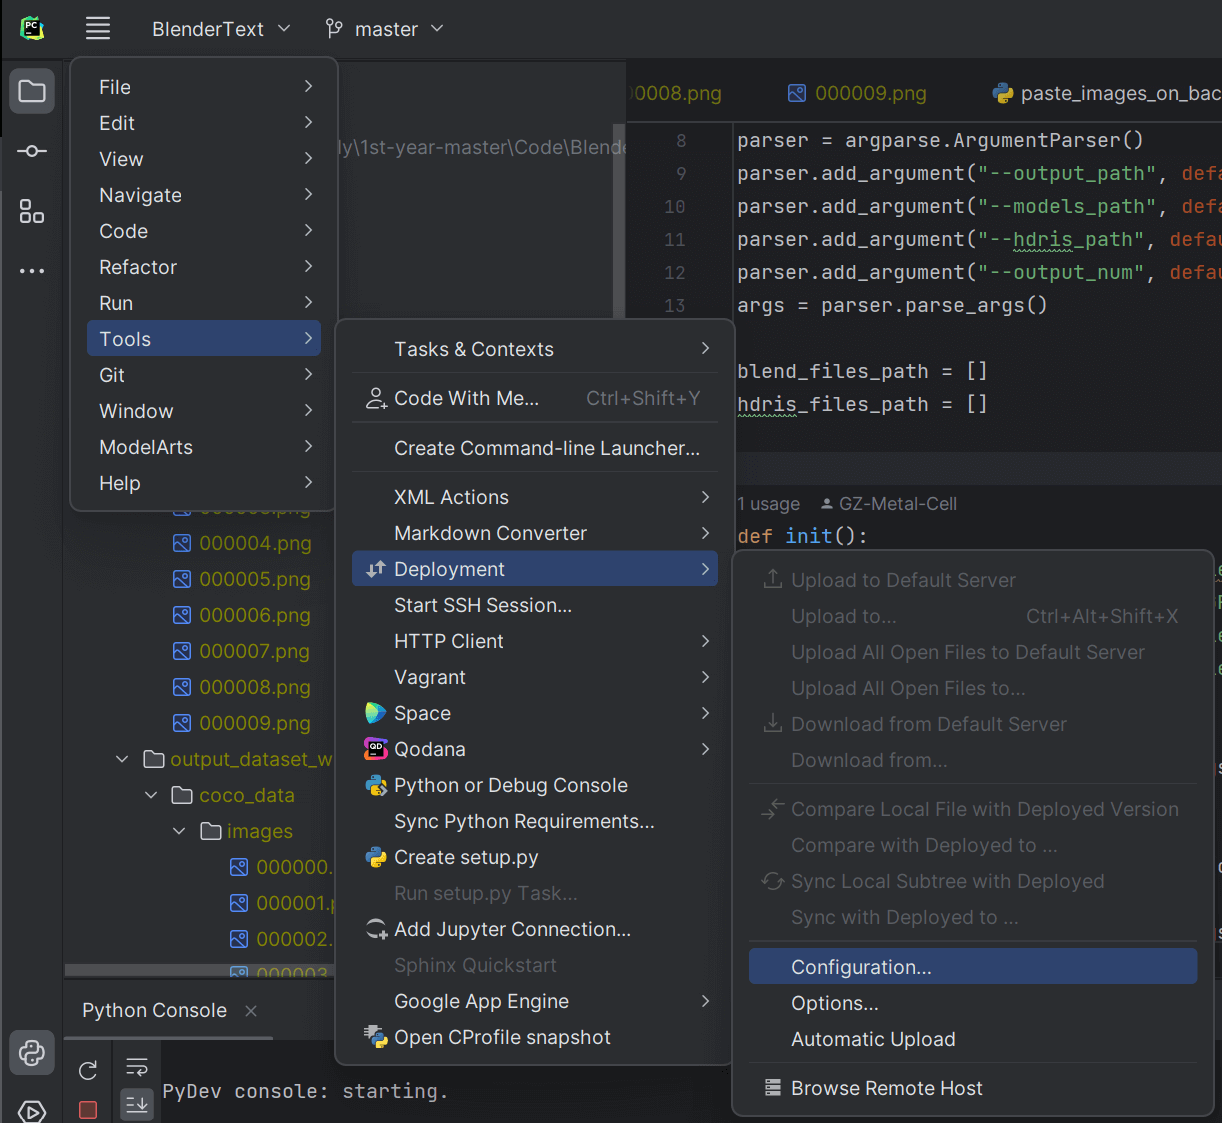The image size is (1222, 1123).
Task: Click the project tree horizontal scrollbar
Action: point(199,969)
